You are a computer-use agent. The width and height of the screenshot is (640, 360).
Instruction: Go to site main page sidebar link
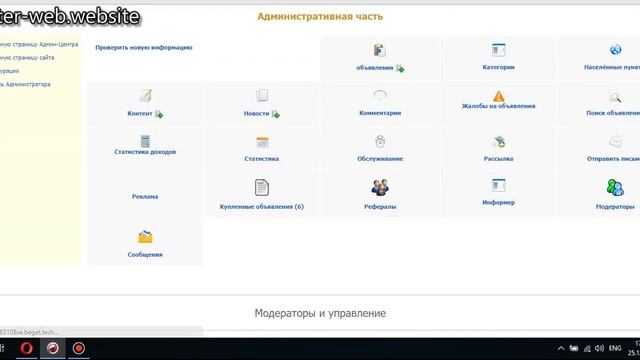pos(27,58)
